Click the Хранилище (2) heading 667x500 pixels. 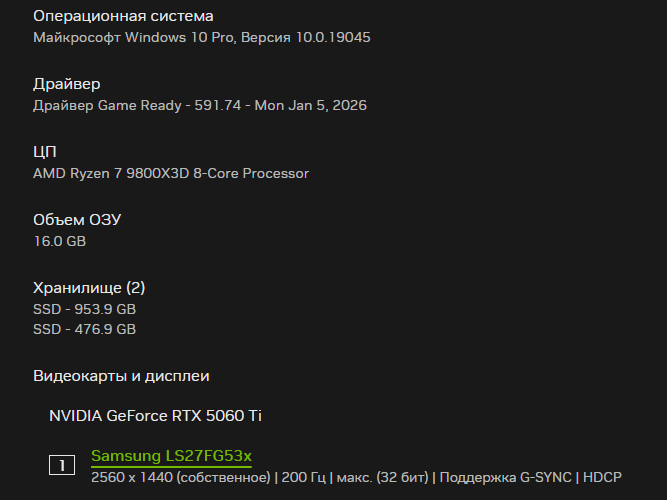click(x=89, y=288)
